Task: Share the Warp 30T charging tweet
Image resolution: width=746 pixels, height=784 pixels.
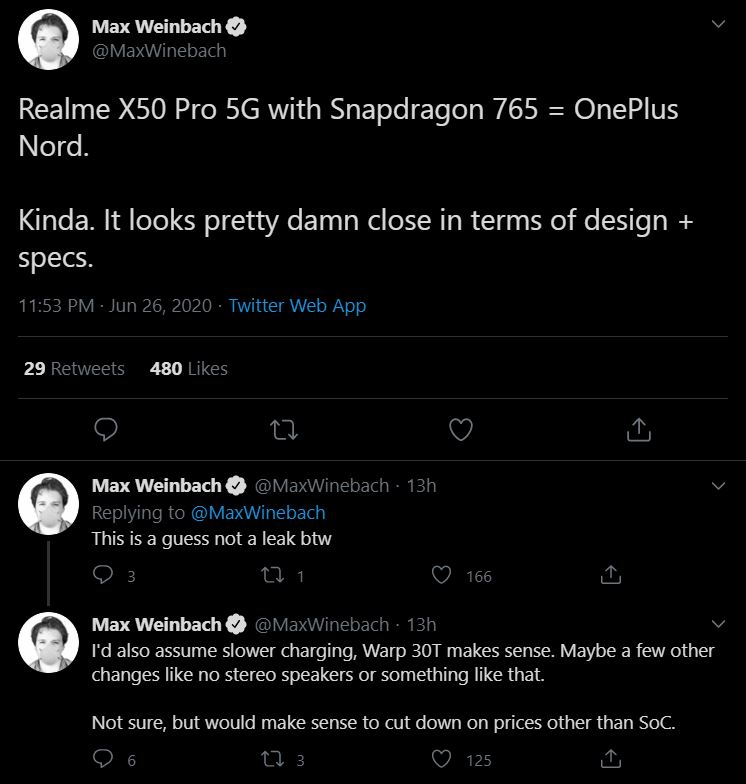Action: pos(611,759)
